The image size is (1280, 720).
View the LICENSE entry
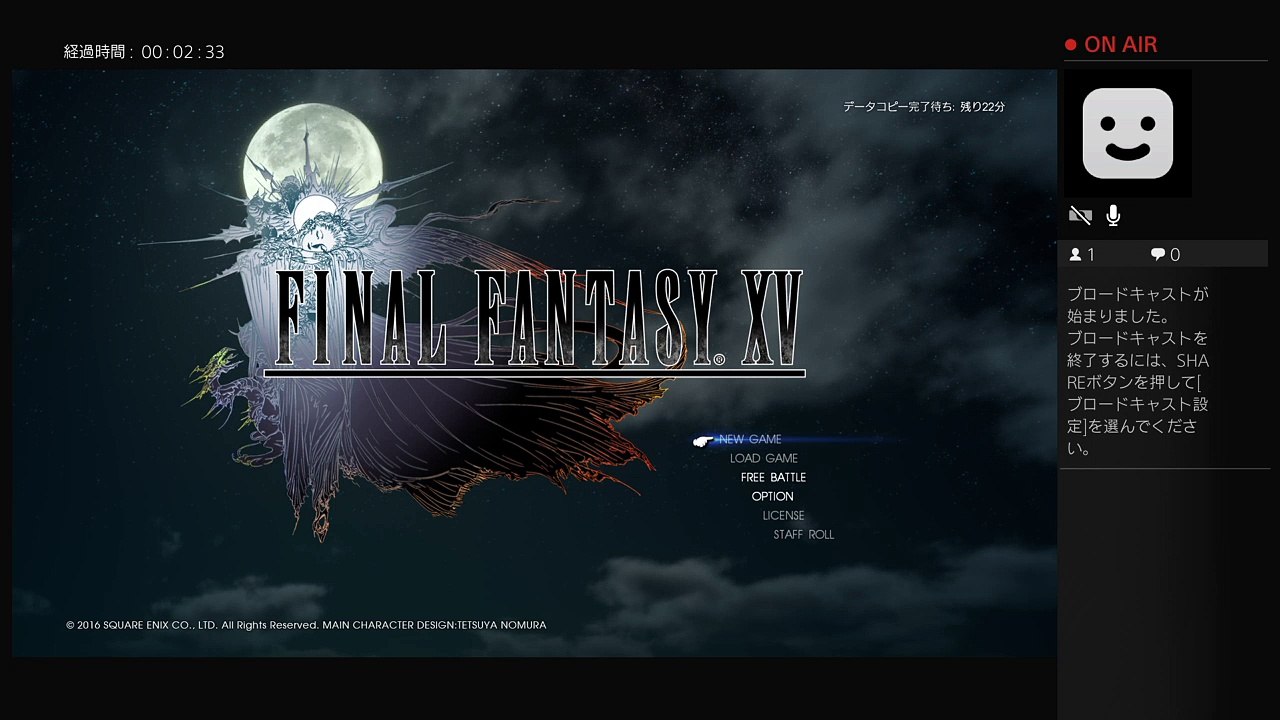click(x=784, y=515)
